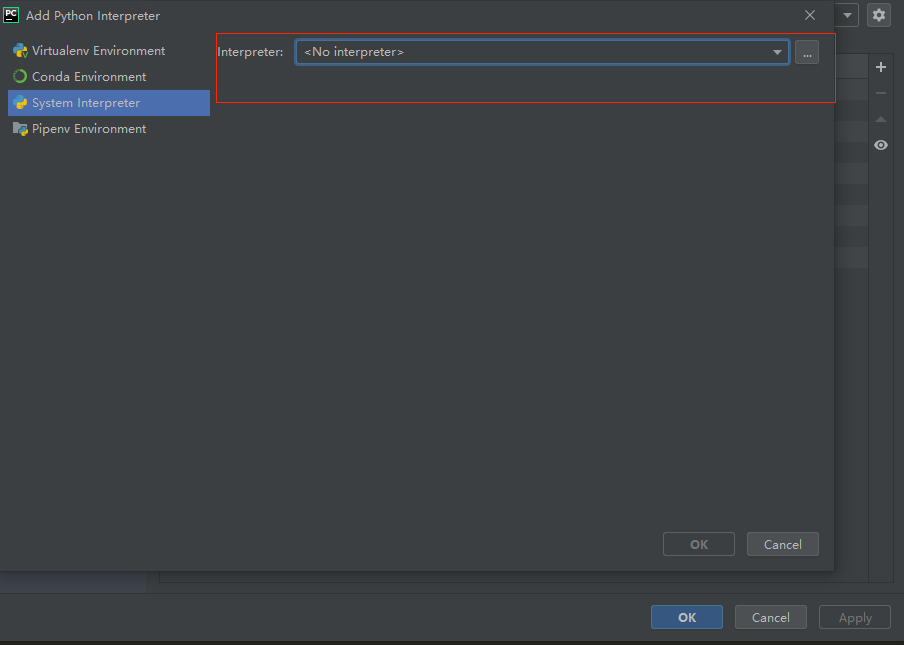The width and height of the screenshot is (904, 645).
Task: Click the PyCharm logo in title bar
Action: coord(11,15)
